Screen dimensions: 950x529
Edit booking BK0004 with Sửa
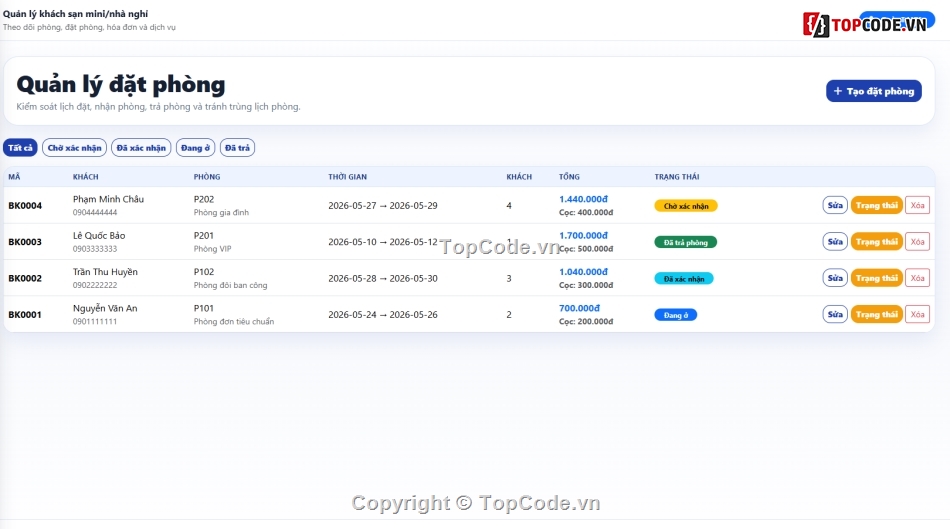835,205
